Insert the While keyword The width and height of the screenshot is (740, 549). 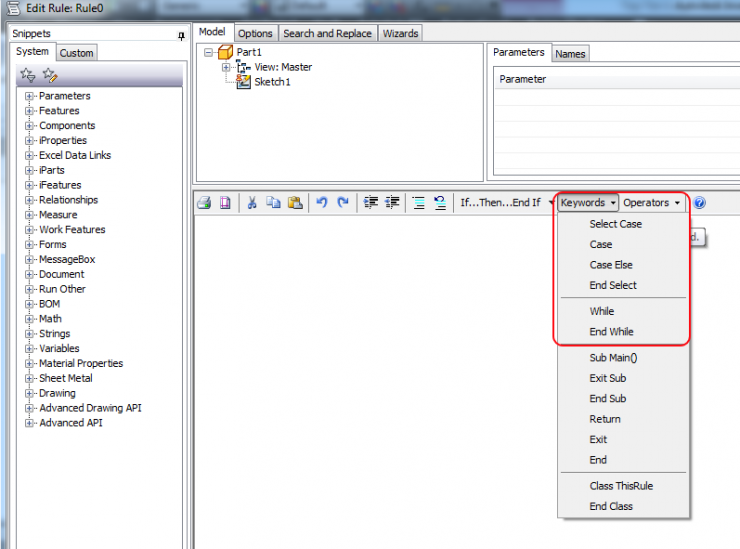pyautogui.click(x=602, y=311)
